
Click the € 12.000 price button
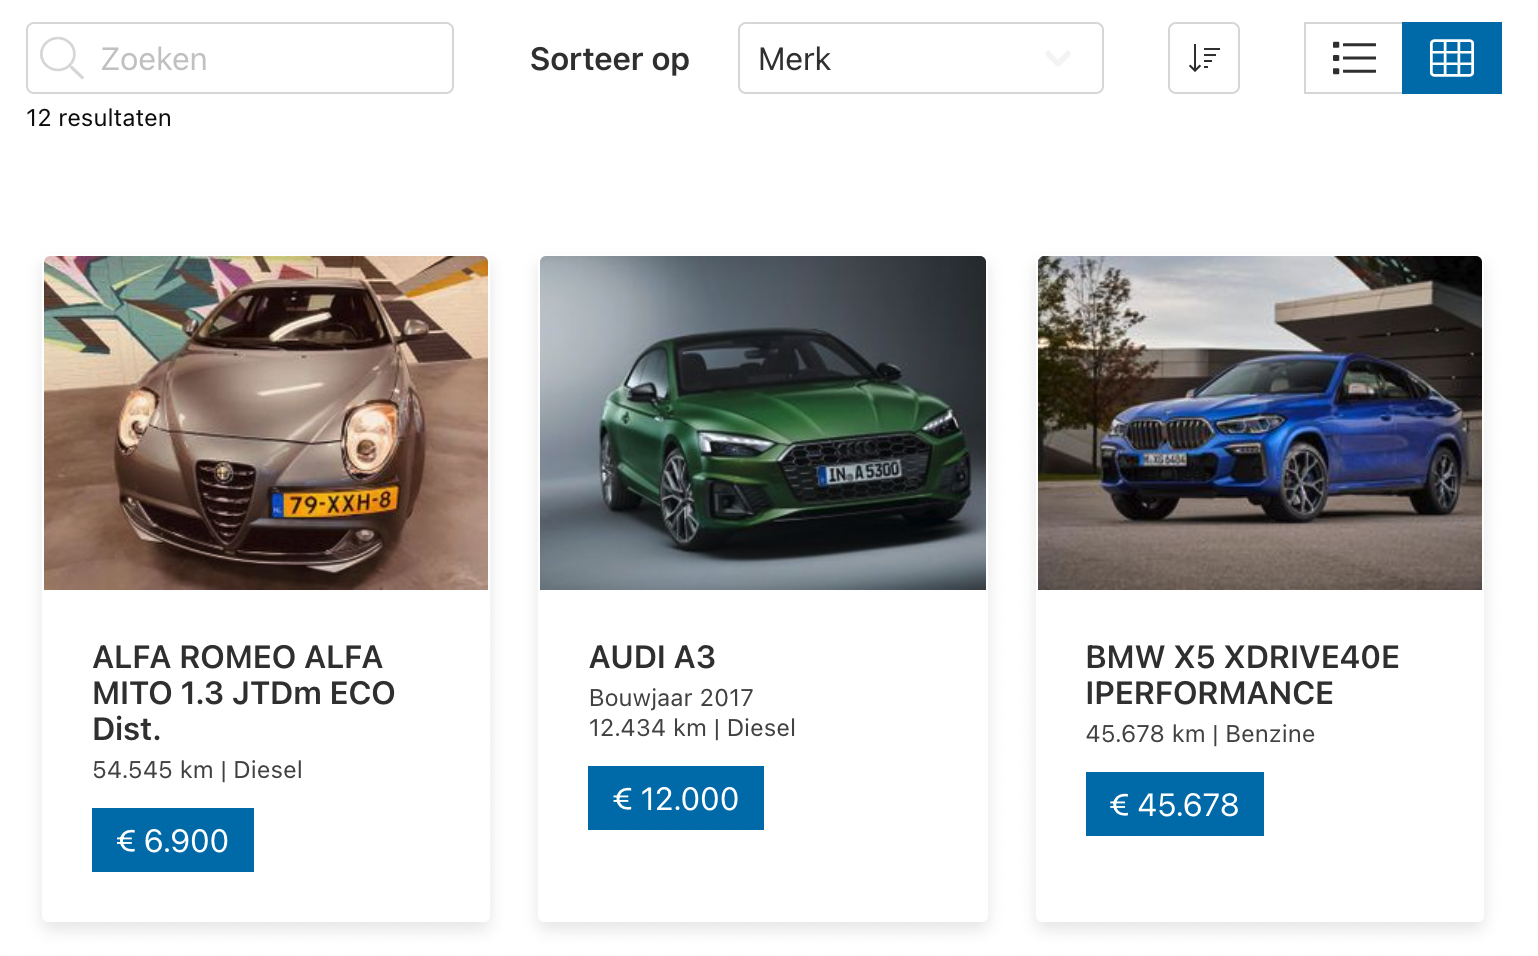click(676, 798)
